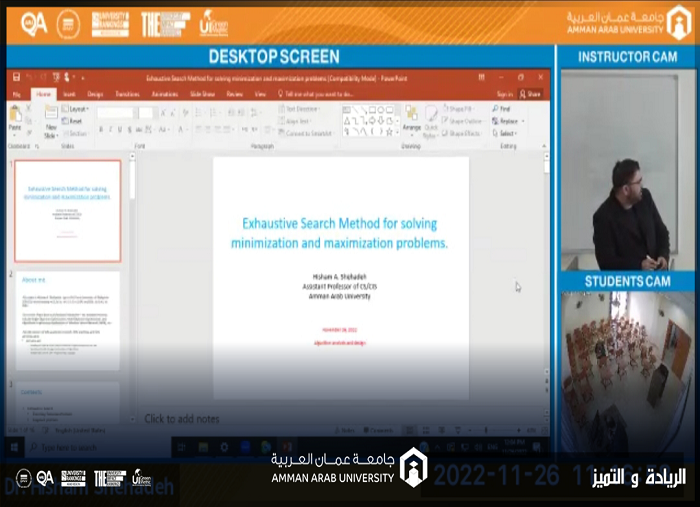Image resolution: width=700 pixels, height=507 pixels.
Task: Click the Save icon in quick access toolbar
Action: click(17, 77)
